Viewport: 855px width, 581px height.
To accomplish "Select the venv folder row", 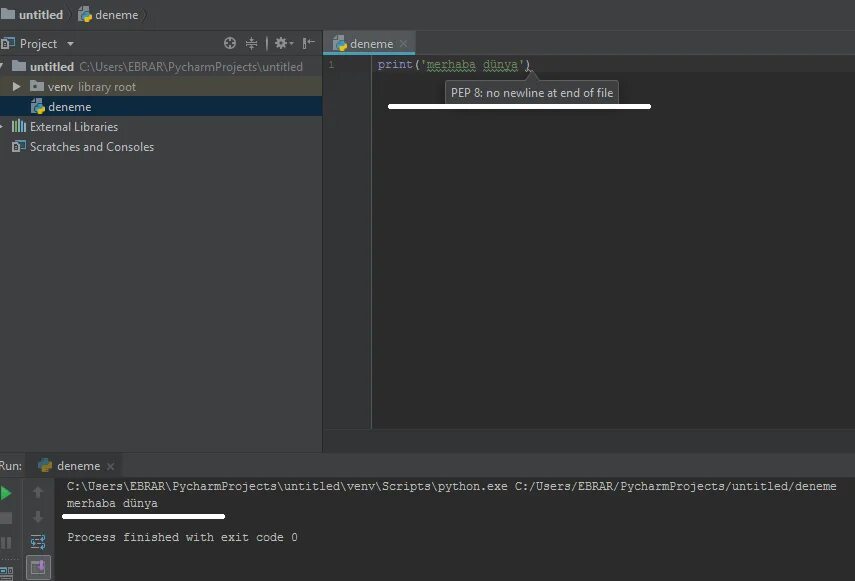I will pyautogui.click(x=161, y=87).
